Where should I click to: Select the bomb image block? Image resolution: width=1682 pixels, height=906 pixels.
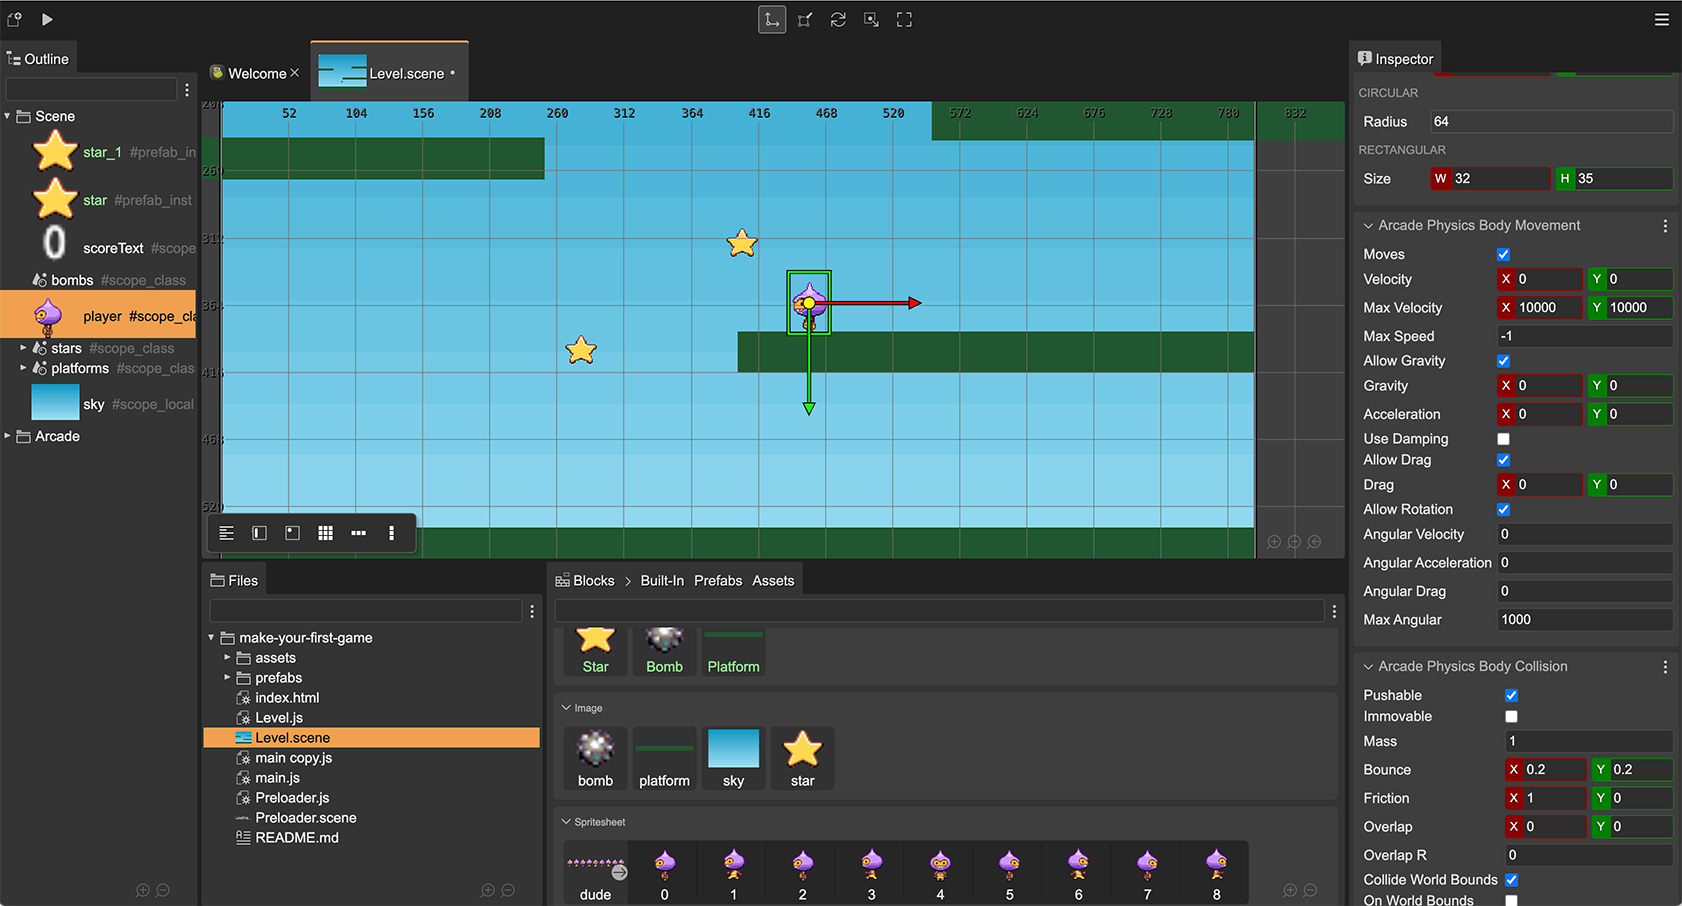(595, 758)
